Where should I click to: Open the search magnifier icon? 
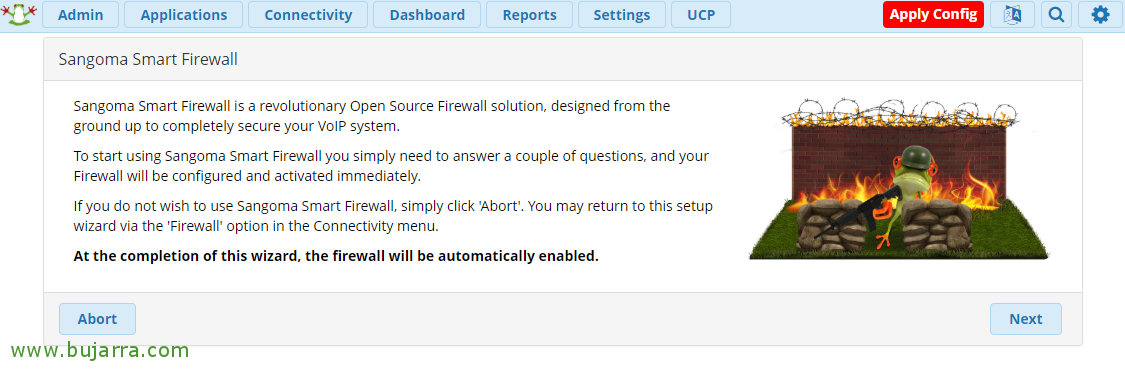click(x=1056, y=14)
